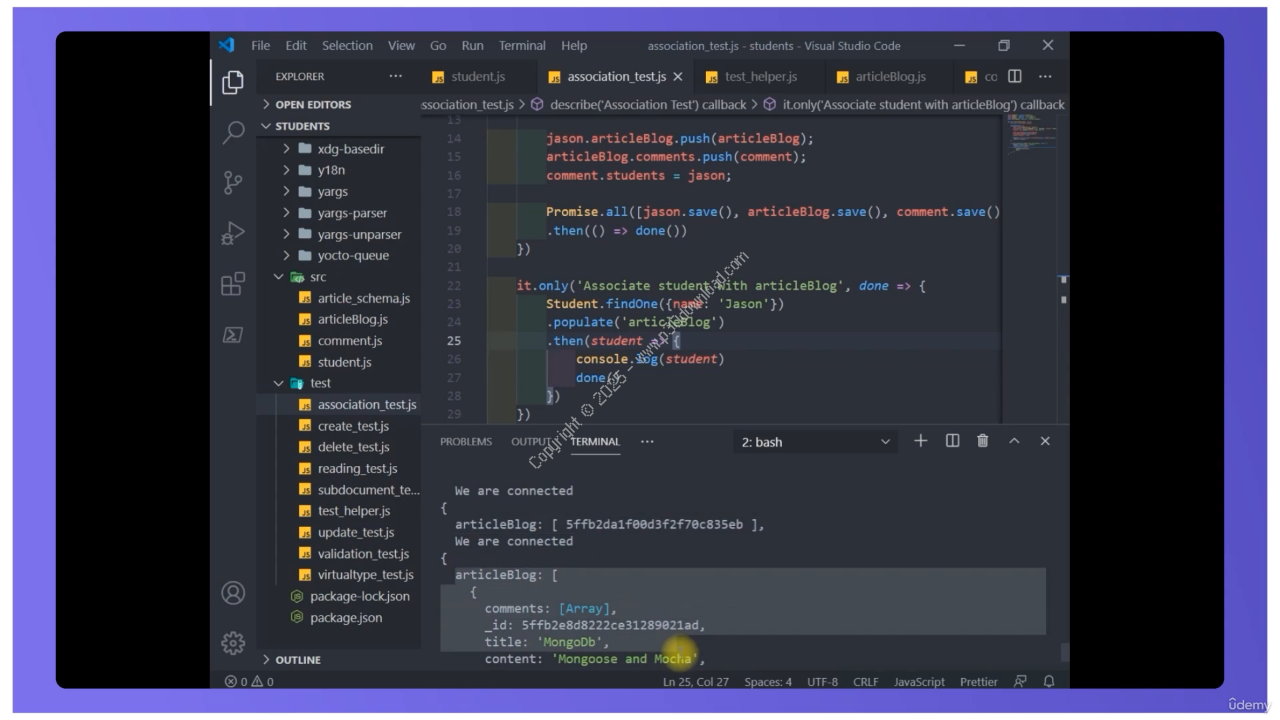The width and height of the screenshot is (1280, 720).
Task: Open feedback icon in status bar
Action: point(1020,682)
